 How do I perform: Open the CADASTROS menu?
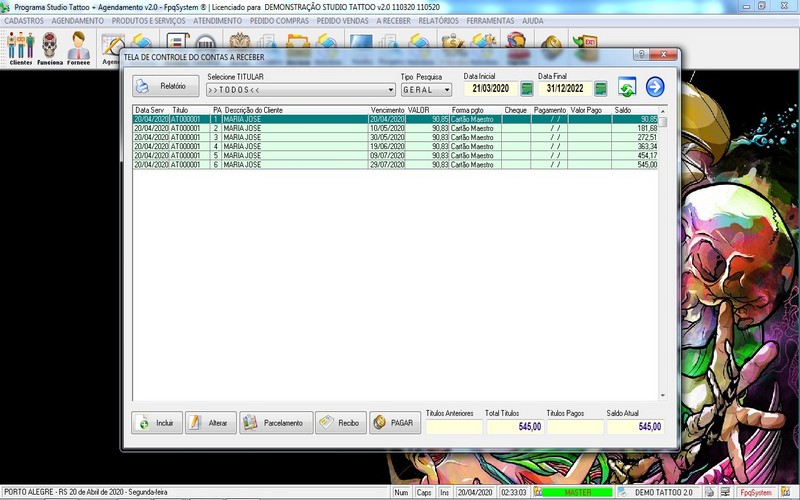coord(24,21)
